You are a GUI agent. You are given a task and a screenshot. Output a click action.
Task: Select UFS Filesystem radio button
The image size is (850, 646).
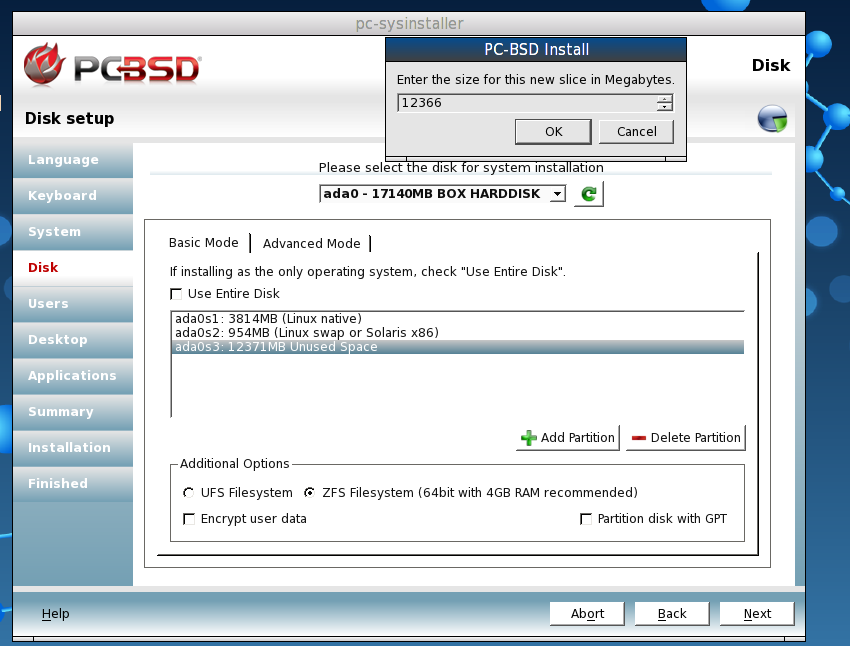coord(188,493)
